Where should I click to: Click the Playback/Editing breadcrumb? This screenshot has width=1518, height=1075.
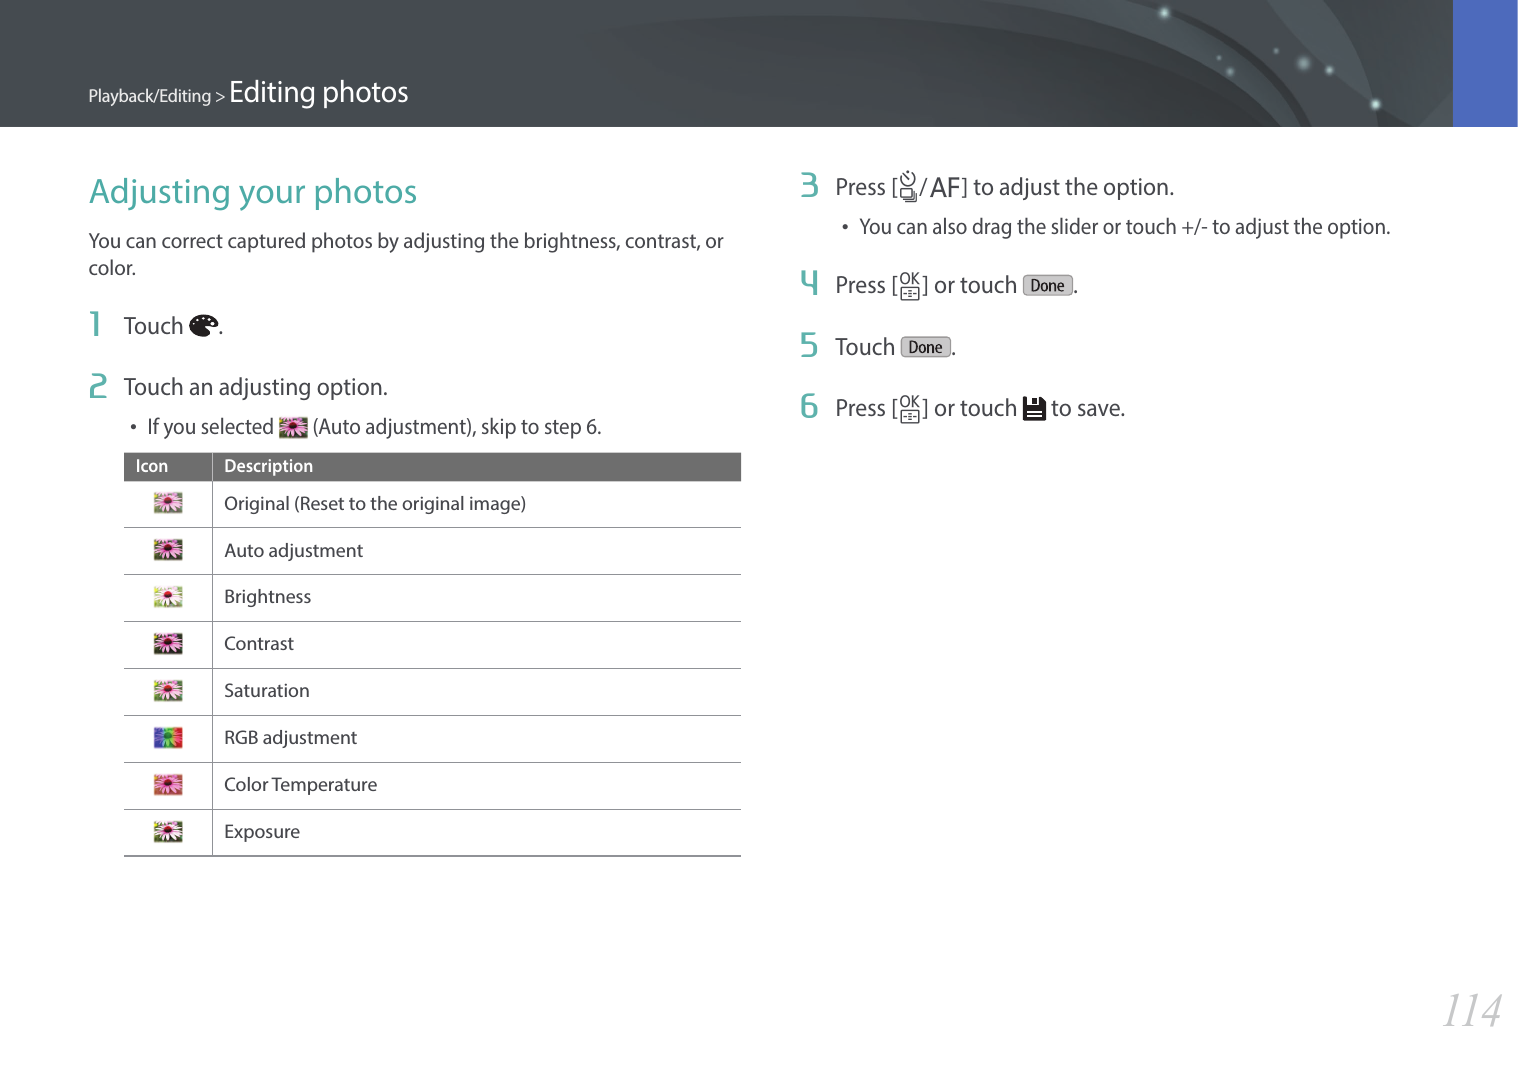click(150, 96)
